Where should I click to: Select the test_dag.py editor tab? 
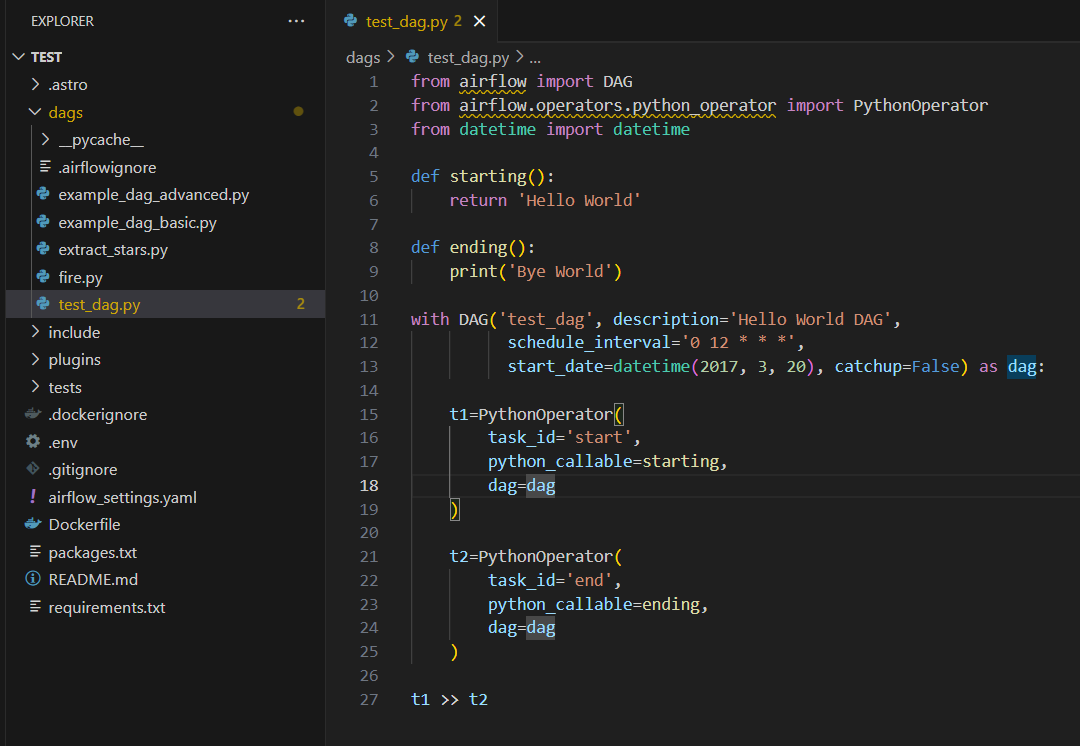406,21
